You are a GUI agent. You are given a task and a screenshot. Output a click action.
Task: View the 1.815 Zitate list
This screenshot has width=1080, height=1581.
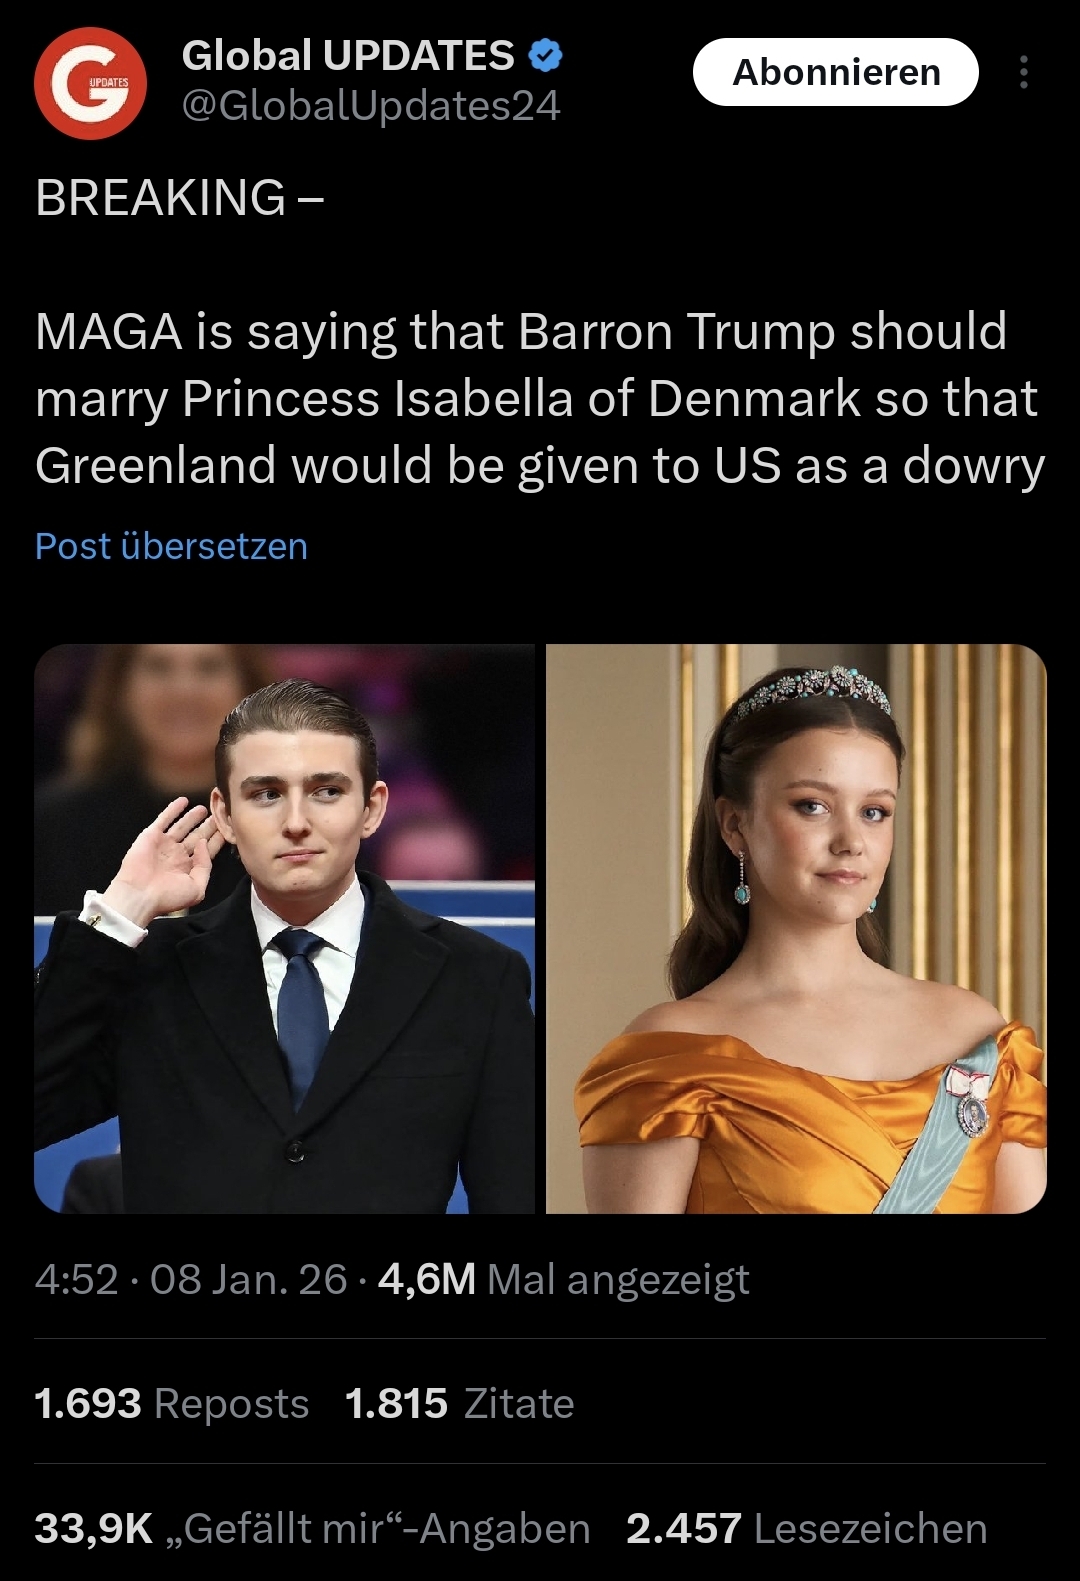pyautogui.click(x=460, y=1403)
